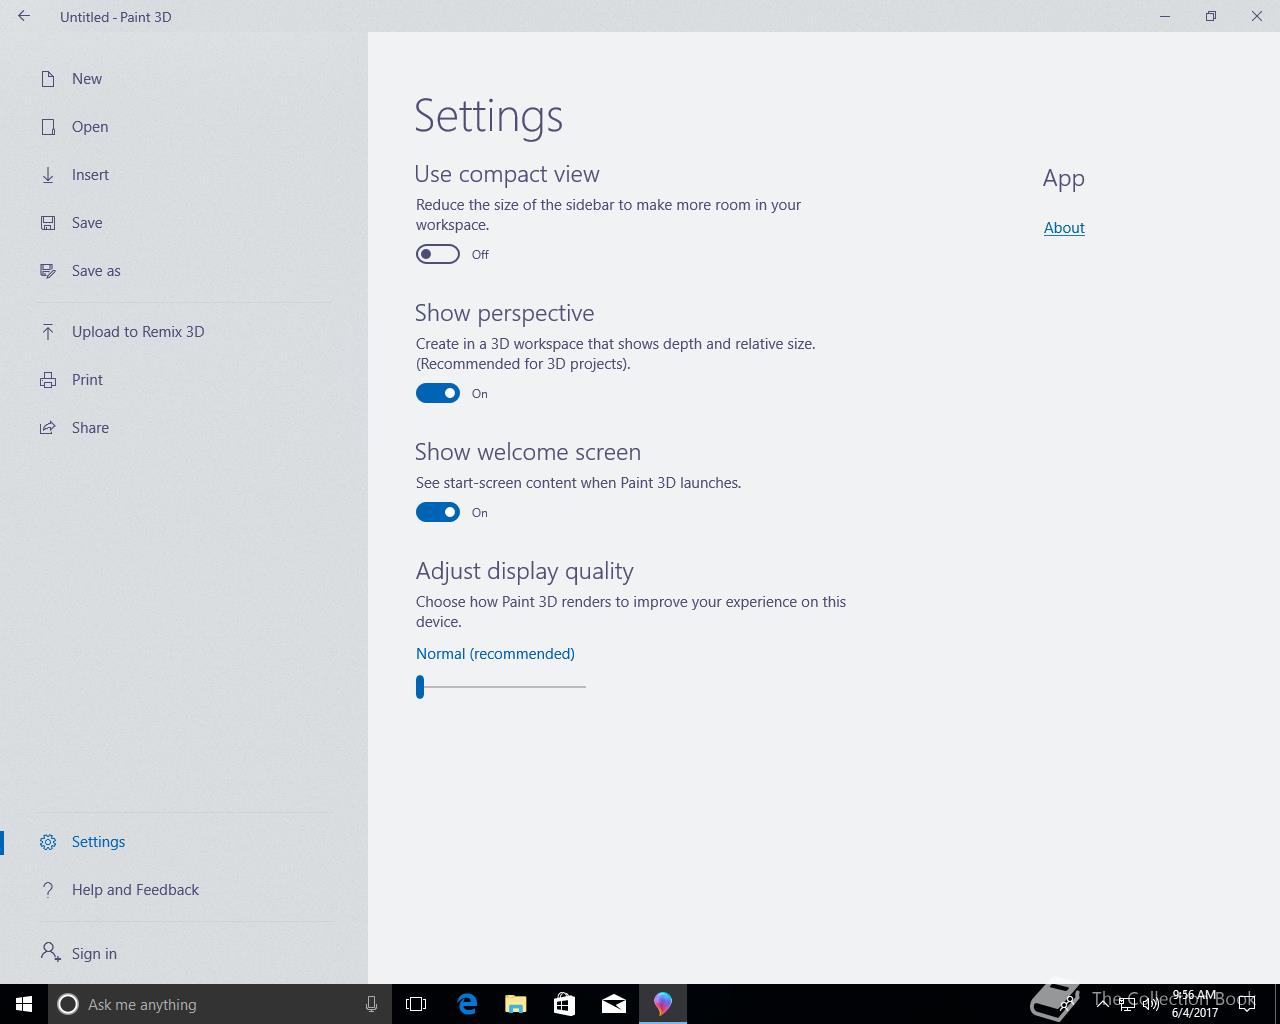Open Mail app from taskbar
1280x1024 pixels.
pos(614,1004)
